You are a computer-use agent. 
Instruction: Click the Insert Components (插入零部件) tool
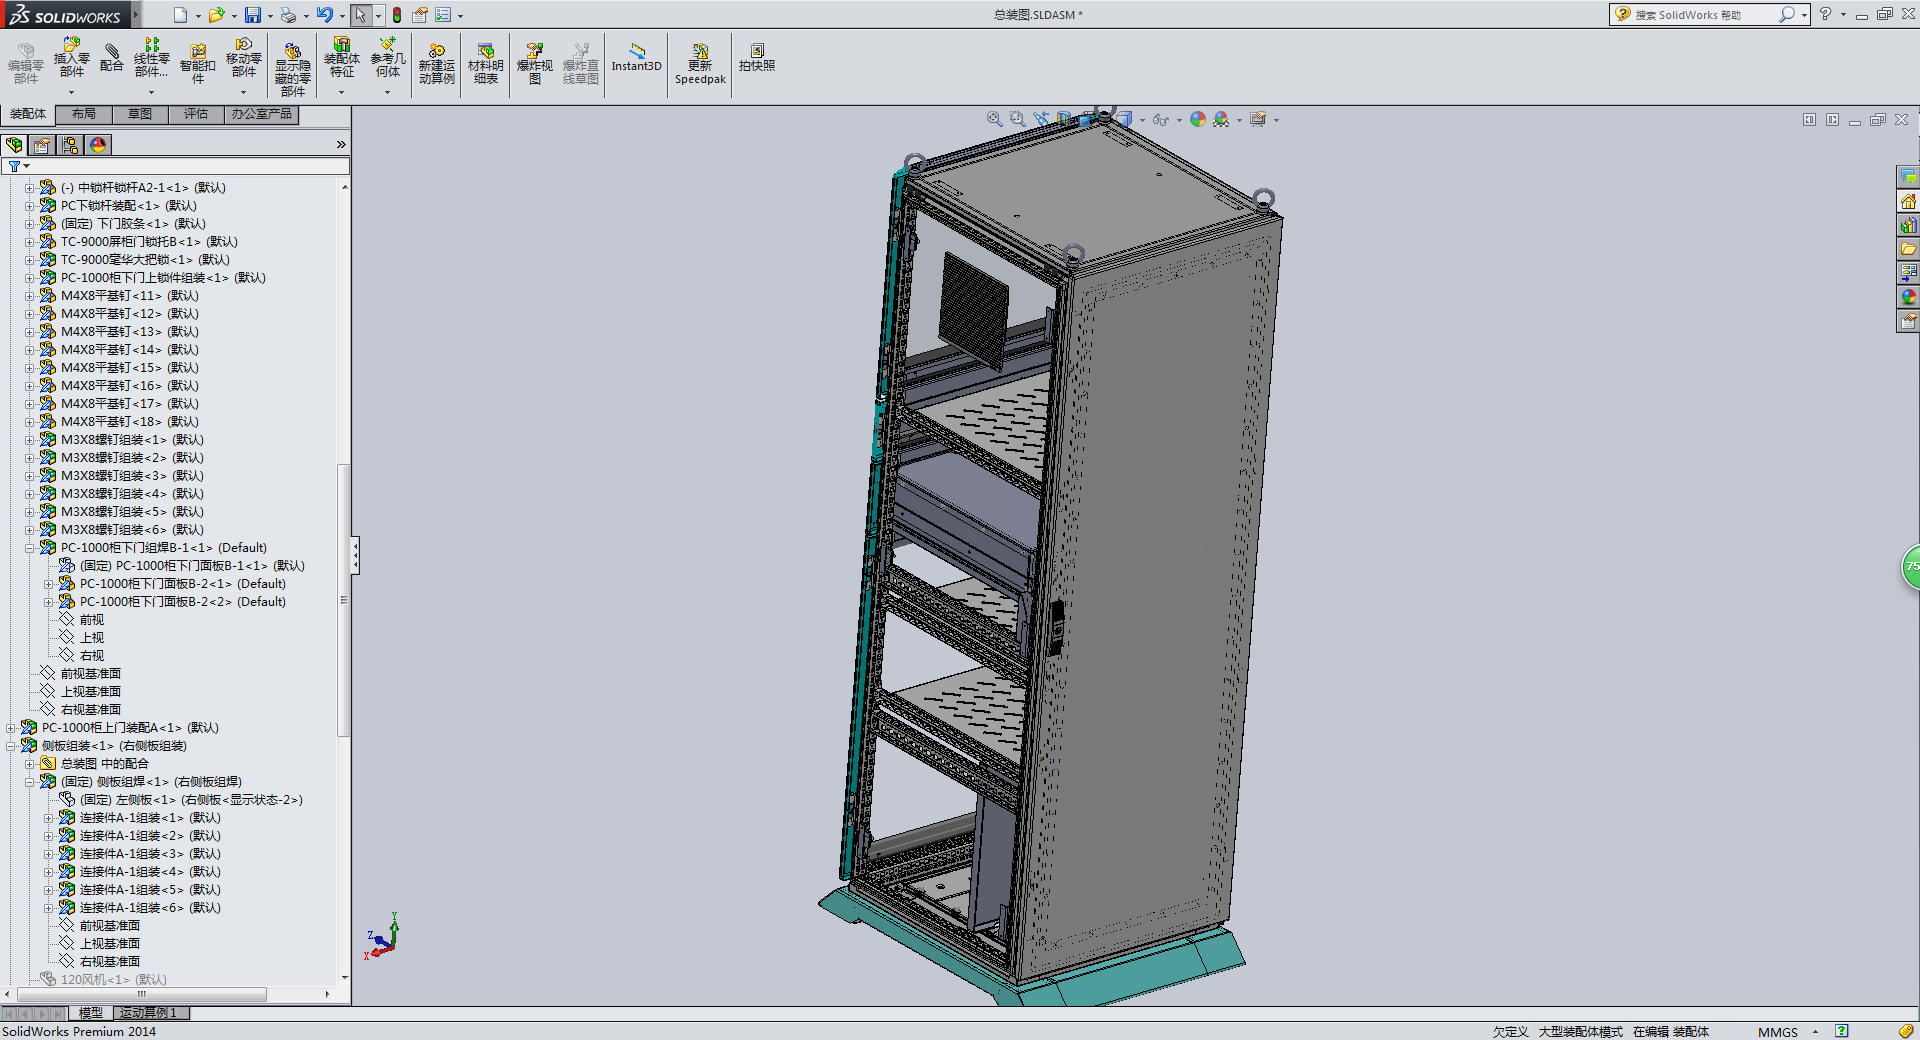pyautogui.click(x=71, y=58)
